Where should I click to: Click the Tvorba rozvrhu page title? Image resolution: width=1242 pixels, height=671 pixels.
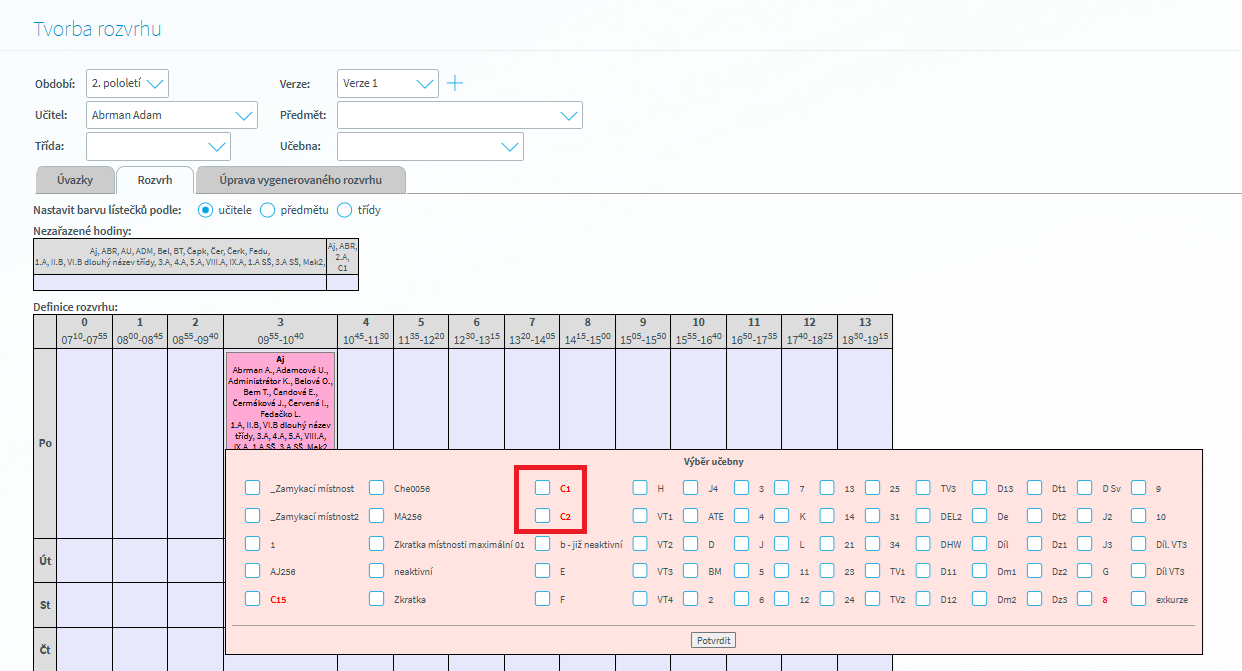click(x=97, y=29)
